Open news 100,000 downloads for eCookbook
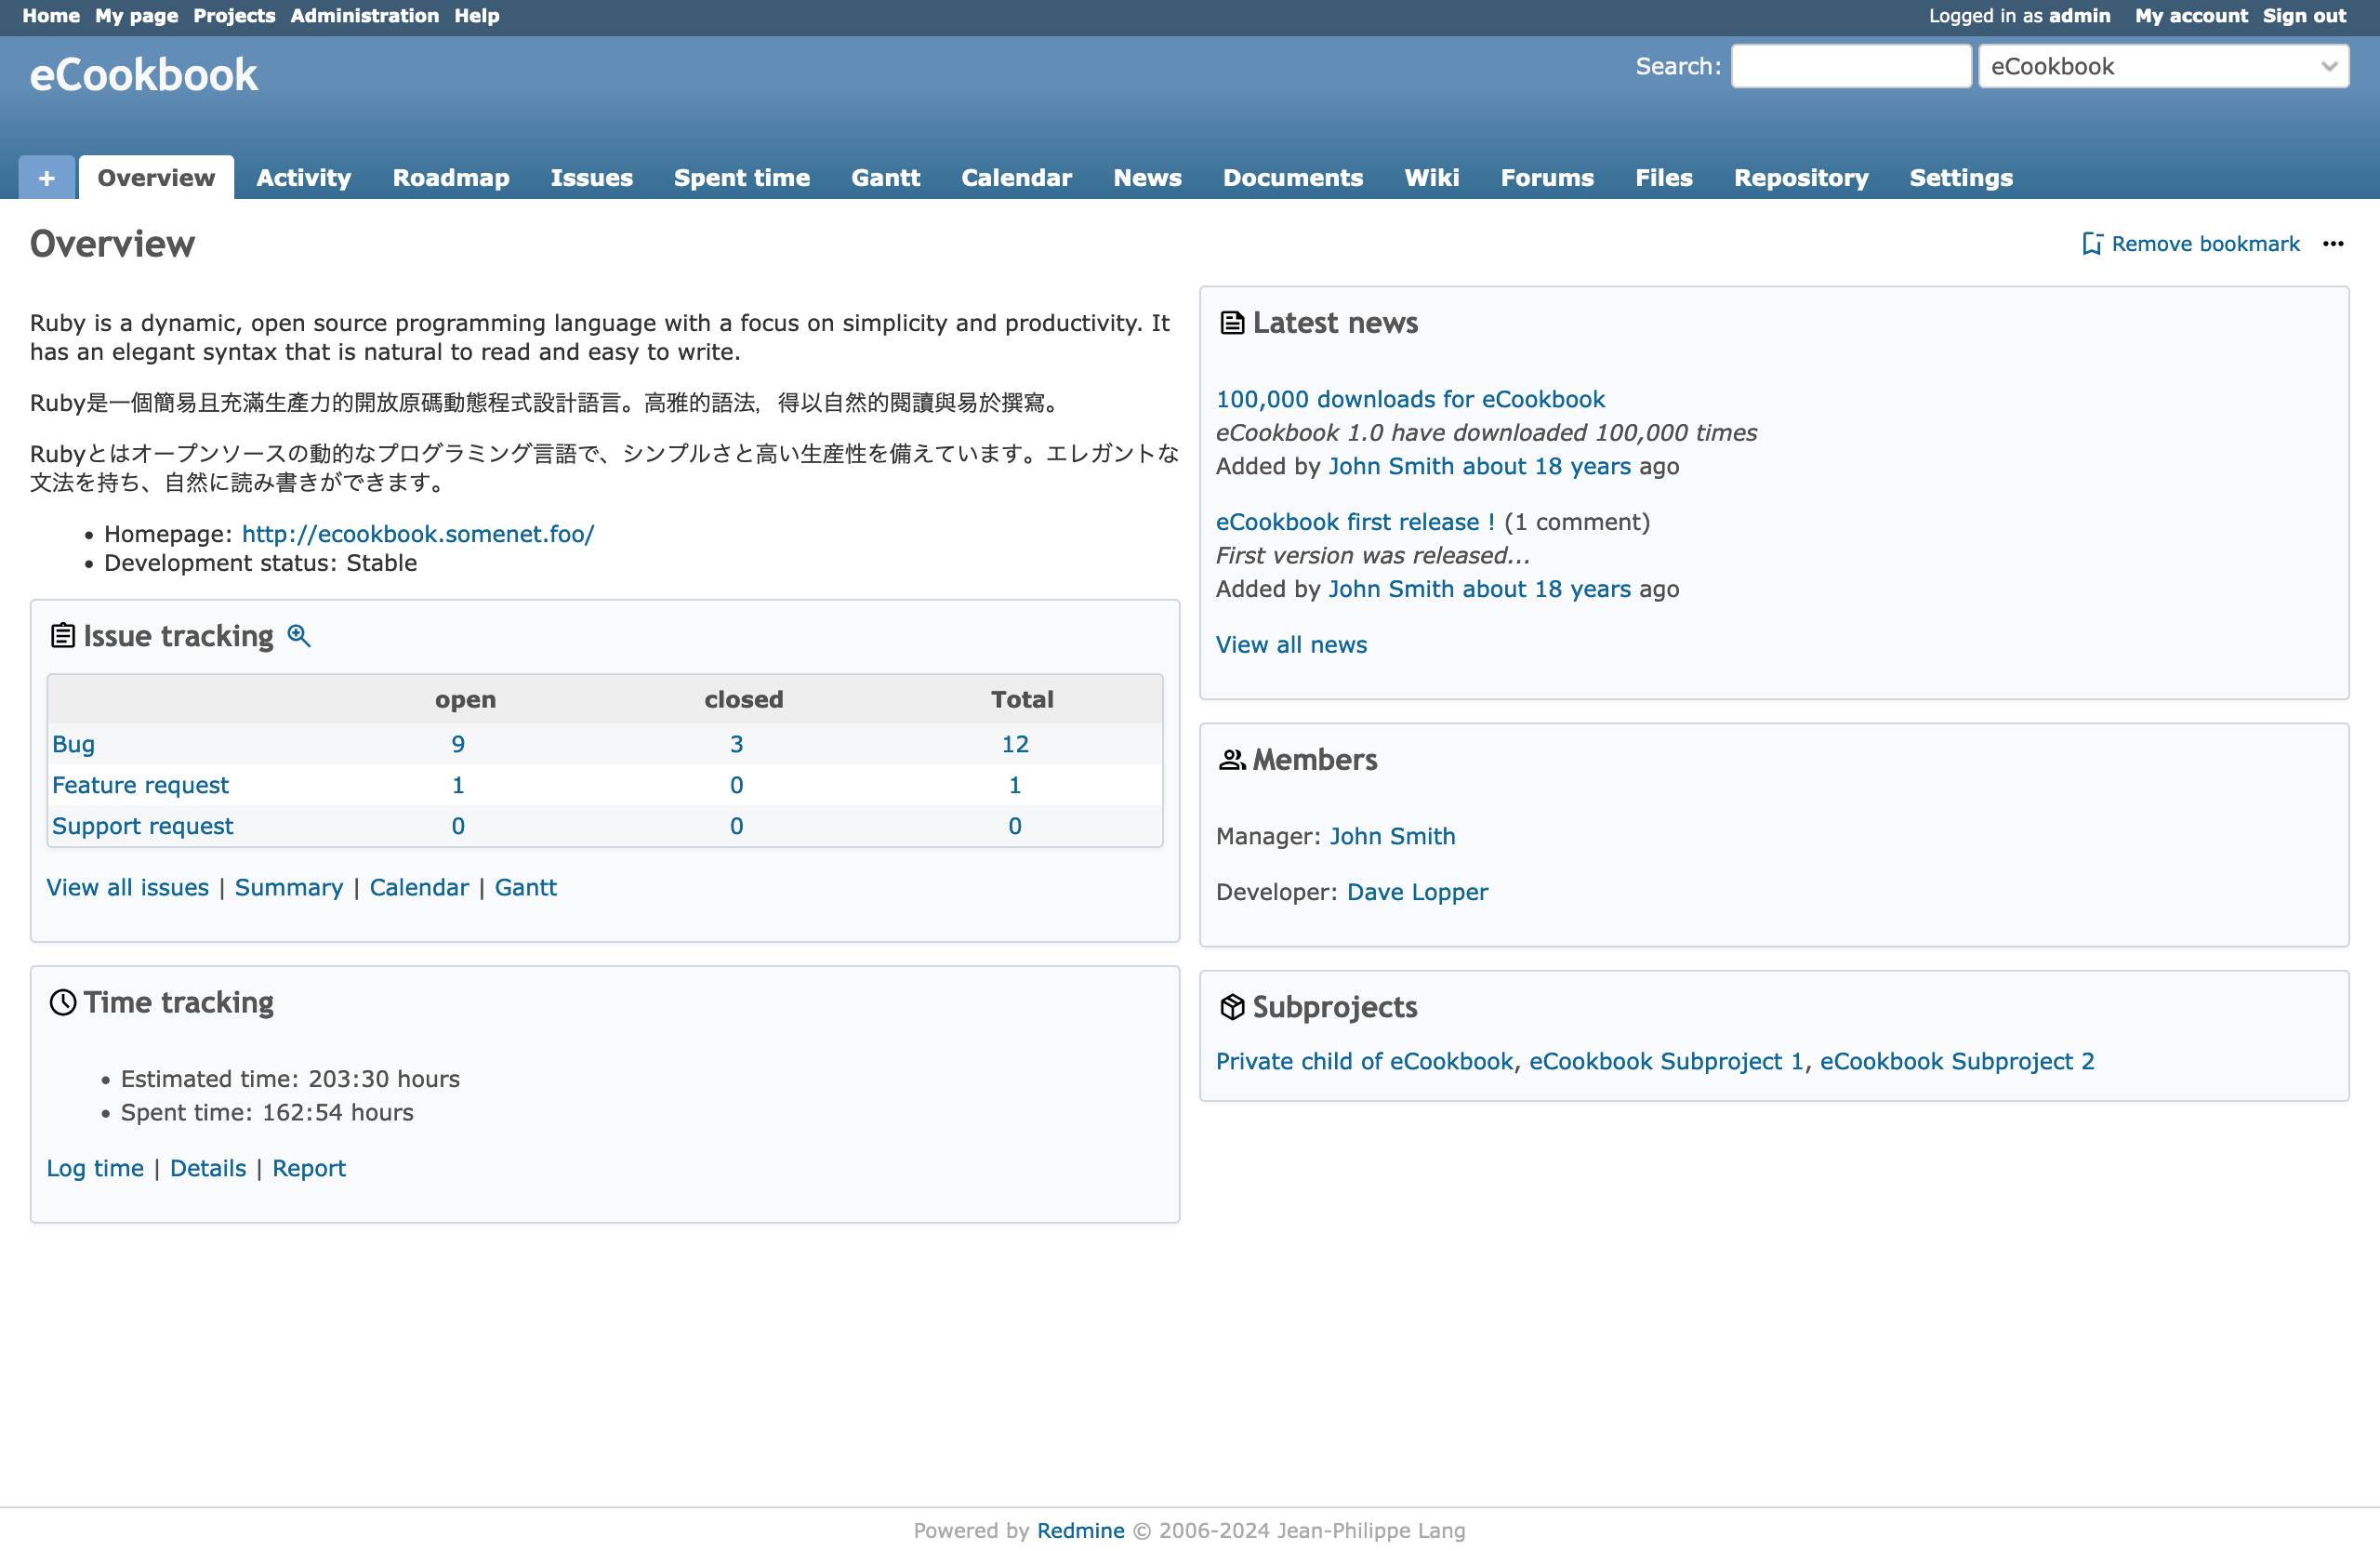Viewport: 2380px width, 1551px height. 1410,400
